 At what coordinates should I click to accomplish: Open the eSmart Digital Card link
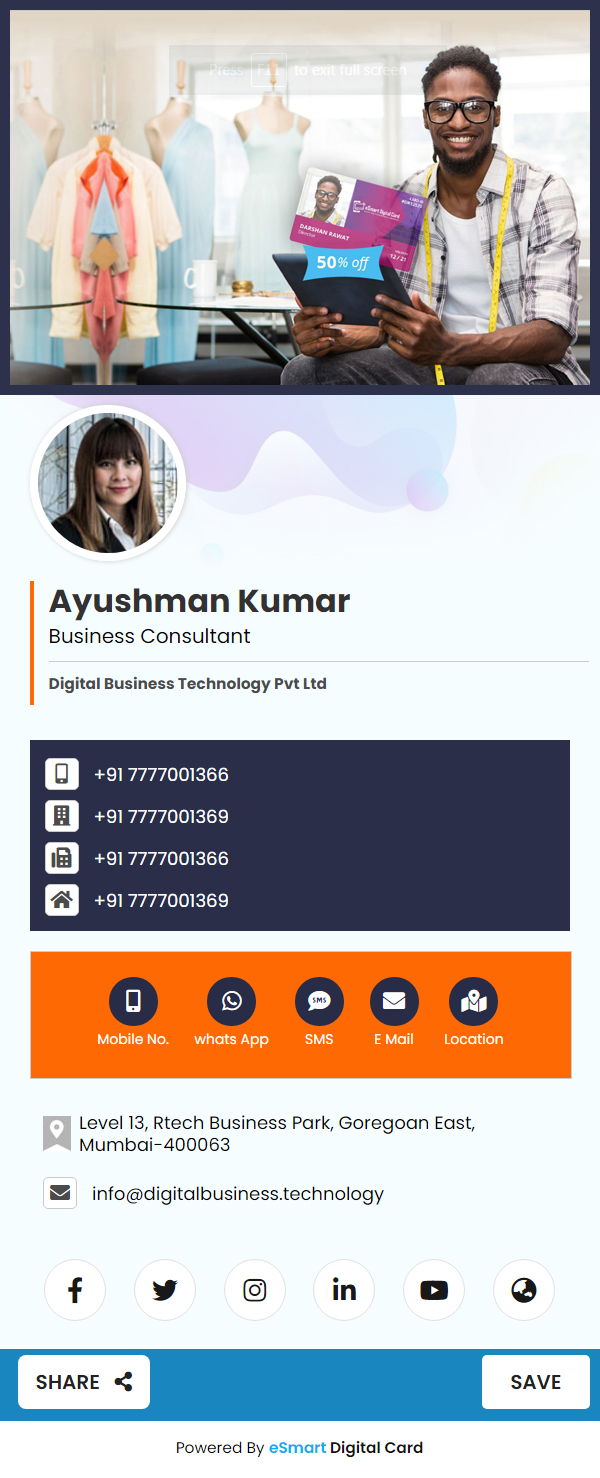click(x=346, y=1447)
